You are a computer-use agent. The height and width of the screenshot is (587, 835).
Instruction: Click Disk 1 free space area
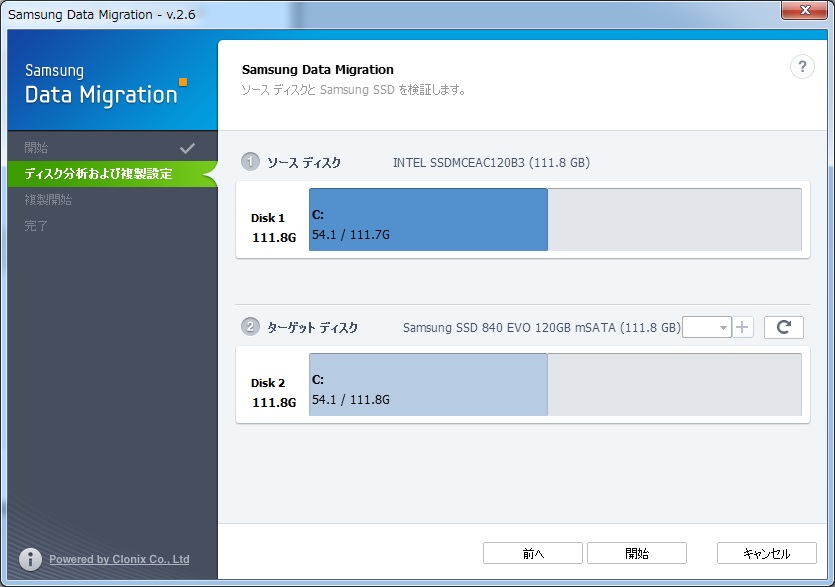point(675,219)
